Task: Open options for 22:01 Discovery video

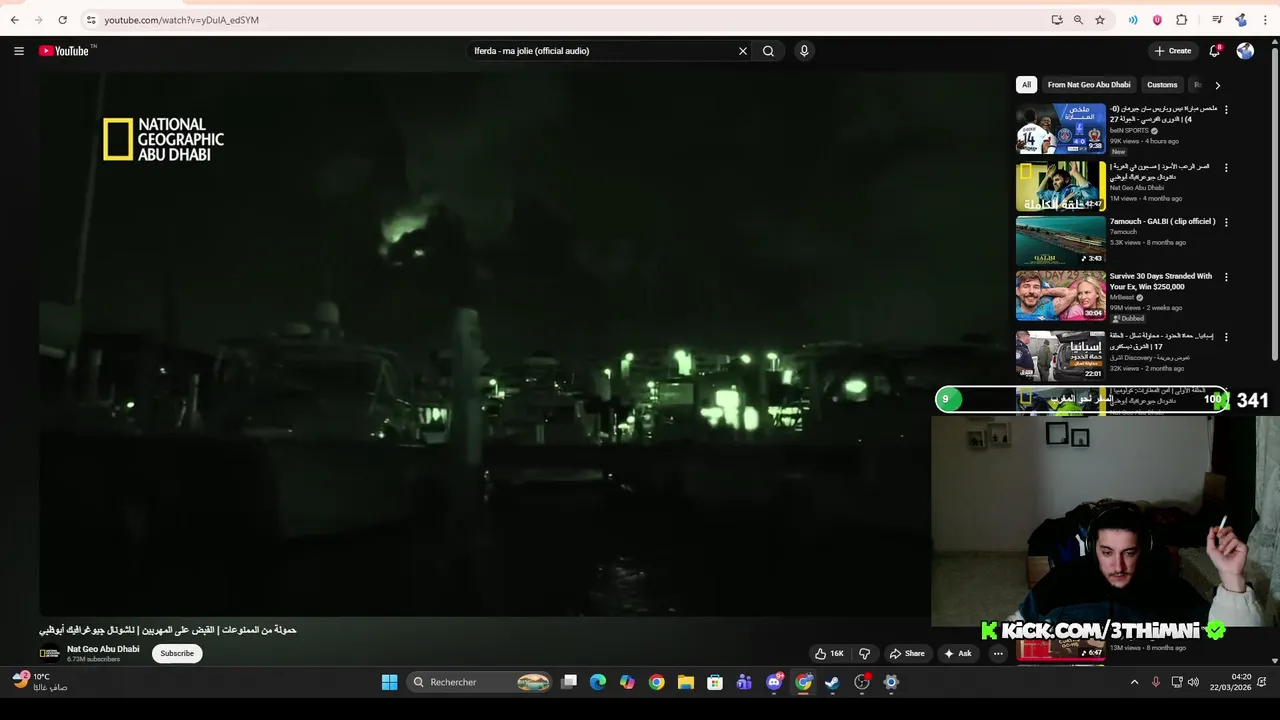Action: point(1226,337)
